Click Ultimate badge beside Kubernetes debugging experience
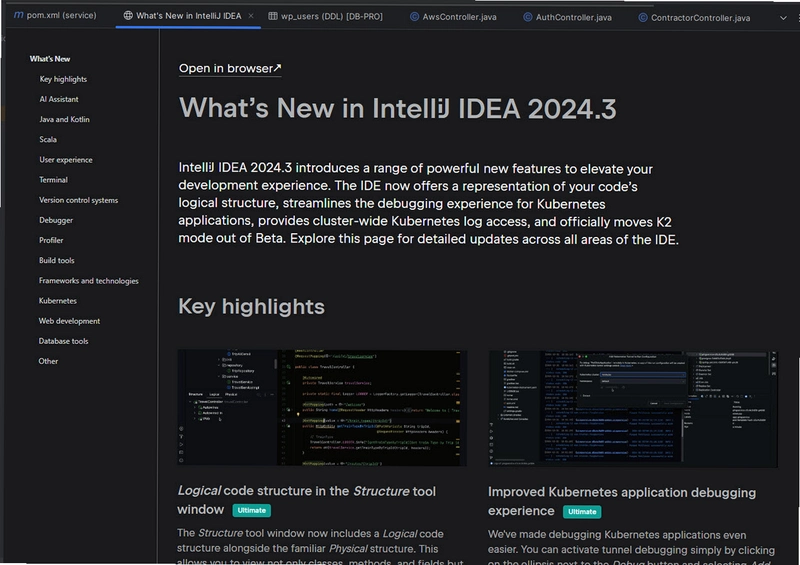Image resolution: width=800 pixels, height=565 pixels. coord(582,511)
